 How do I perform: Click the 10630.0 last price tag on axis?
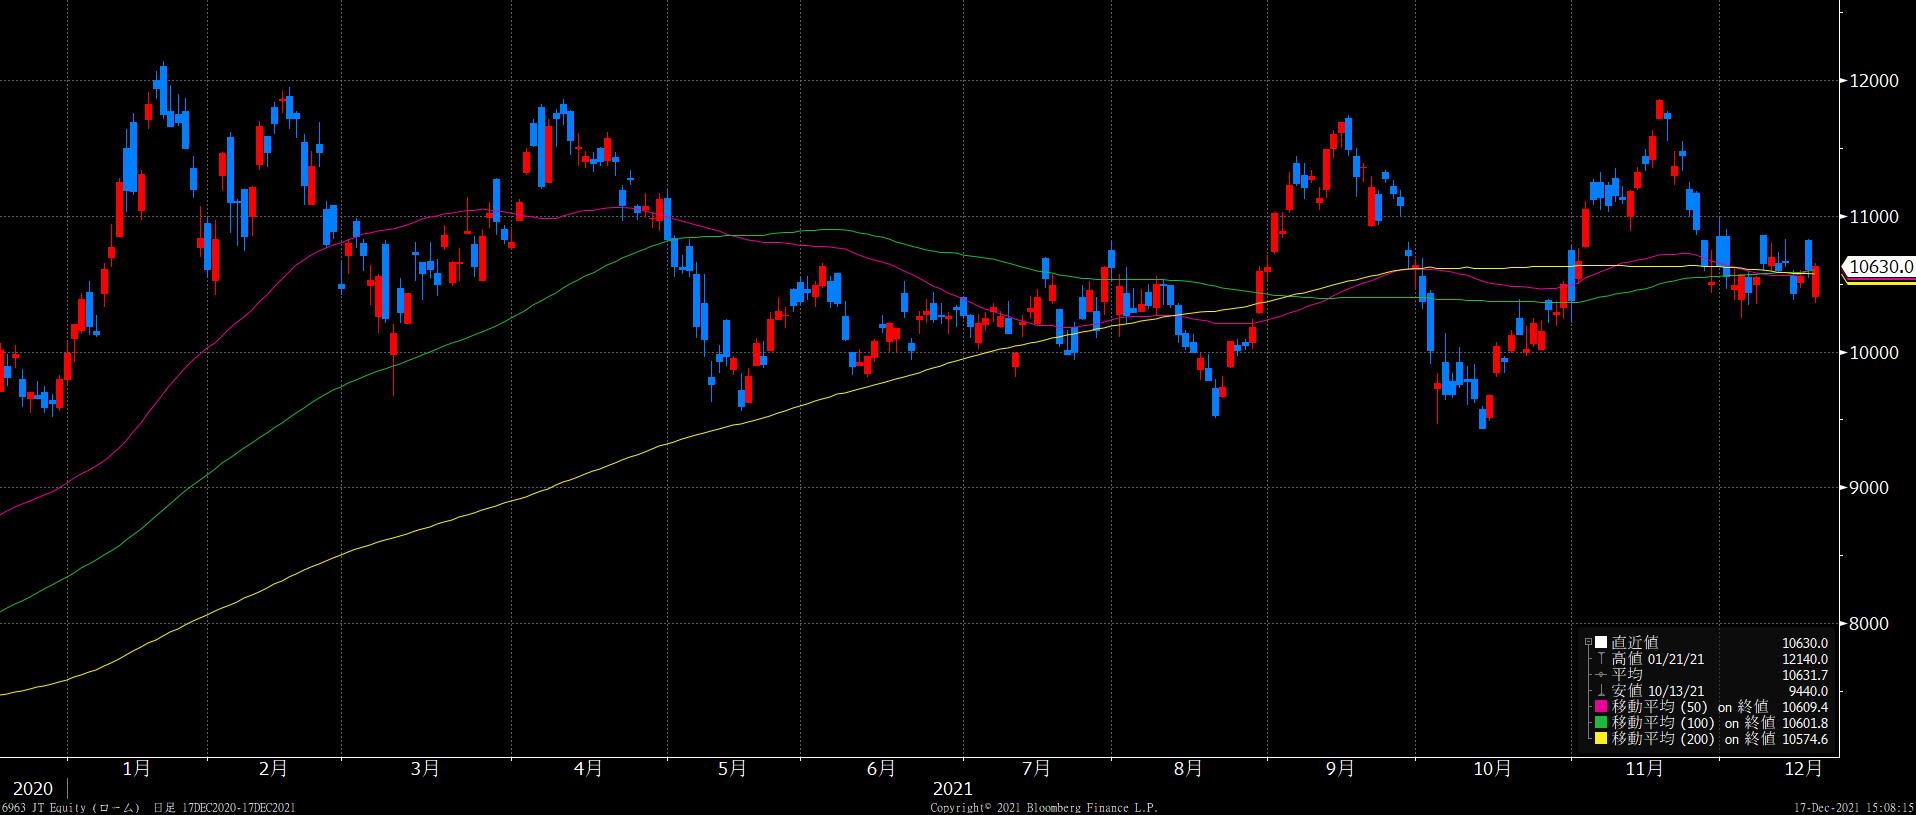pos(1881,267)
